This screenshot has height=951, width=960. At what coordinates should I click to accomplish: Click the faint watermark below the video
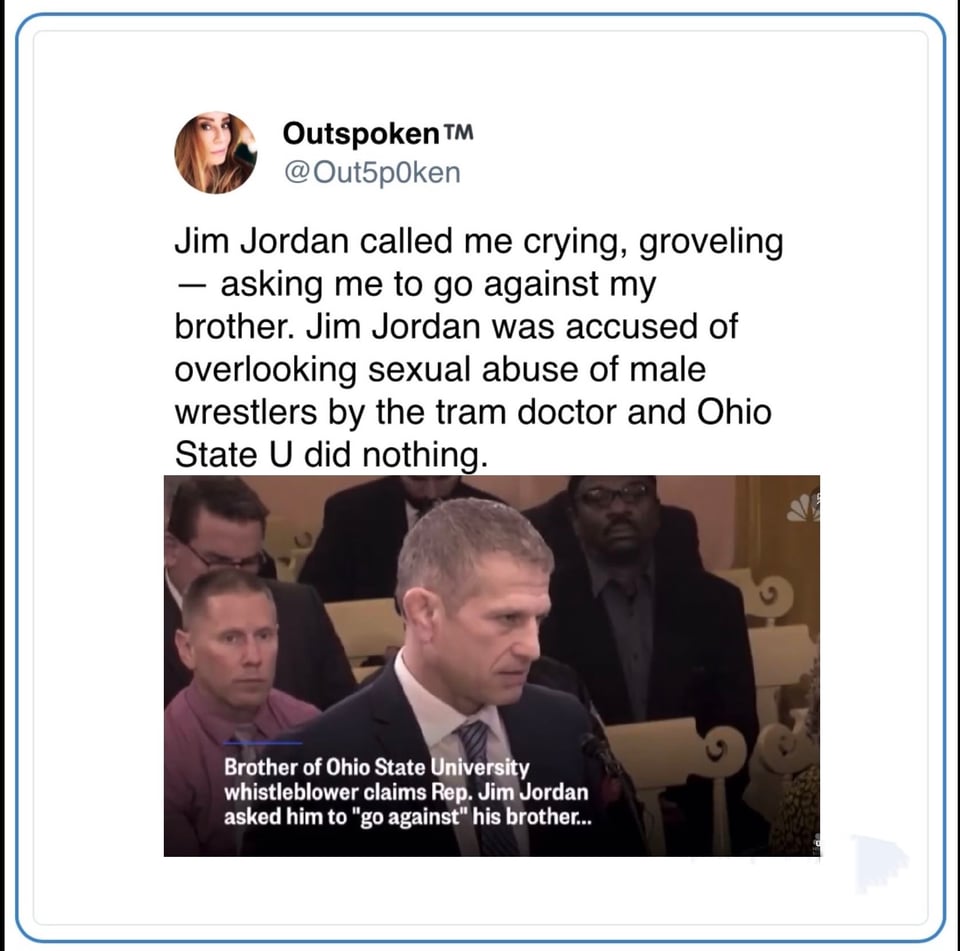coord(879,863)
